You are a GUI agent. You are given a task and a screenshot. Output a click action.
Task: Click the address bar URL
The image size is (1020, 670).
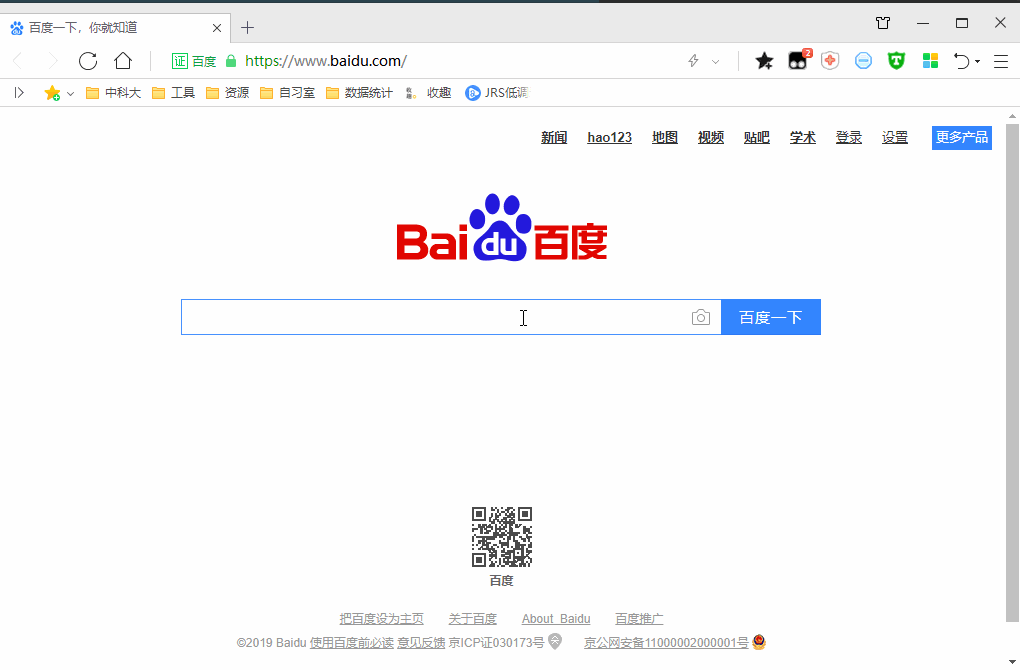[x=326, y=61]
